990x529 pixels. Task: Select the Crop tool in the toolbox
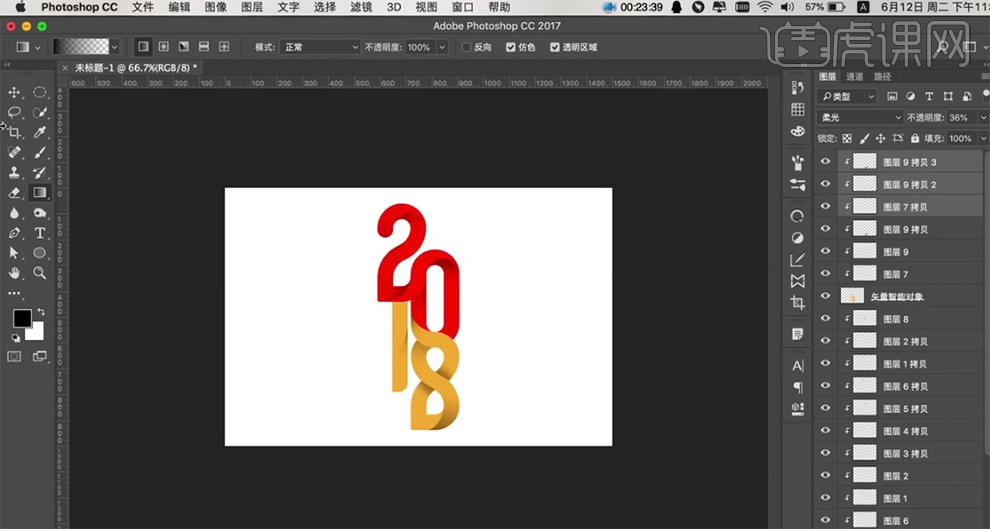tap(15, 132)
